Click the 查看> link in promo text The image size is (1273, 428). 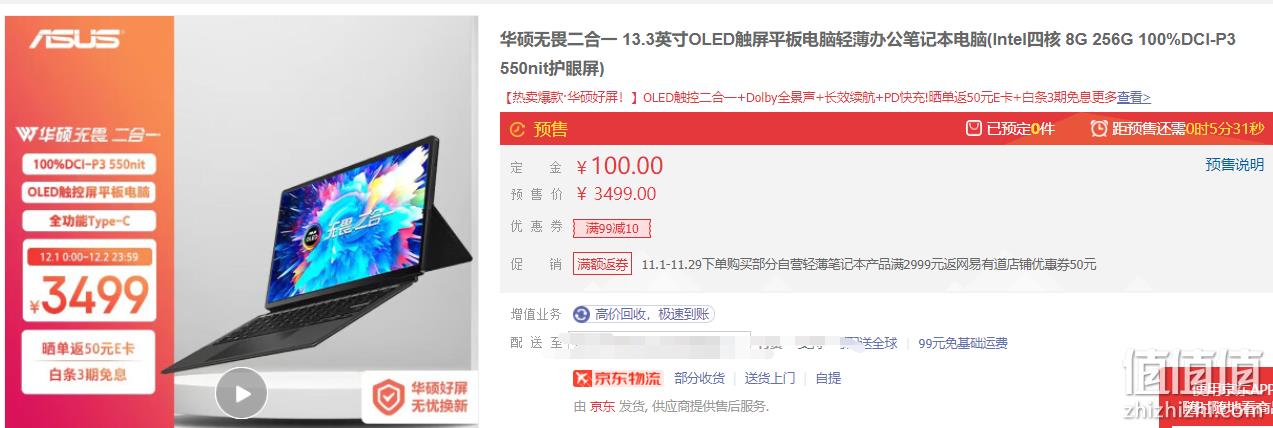pyautogui.click(x=1134, y=97)
